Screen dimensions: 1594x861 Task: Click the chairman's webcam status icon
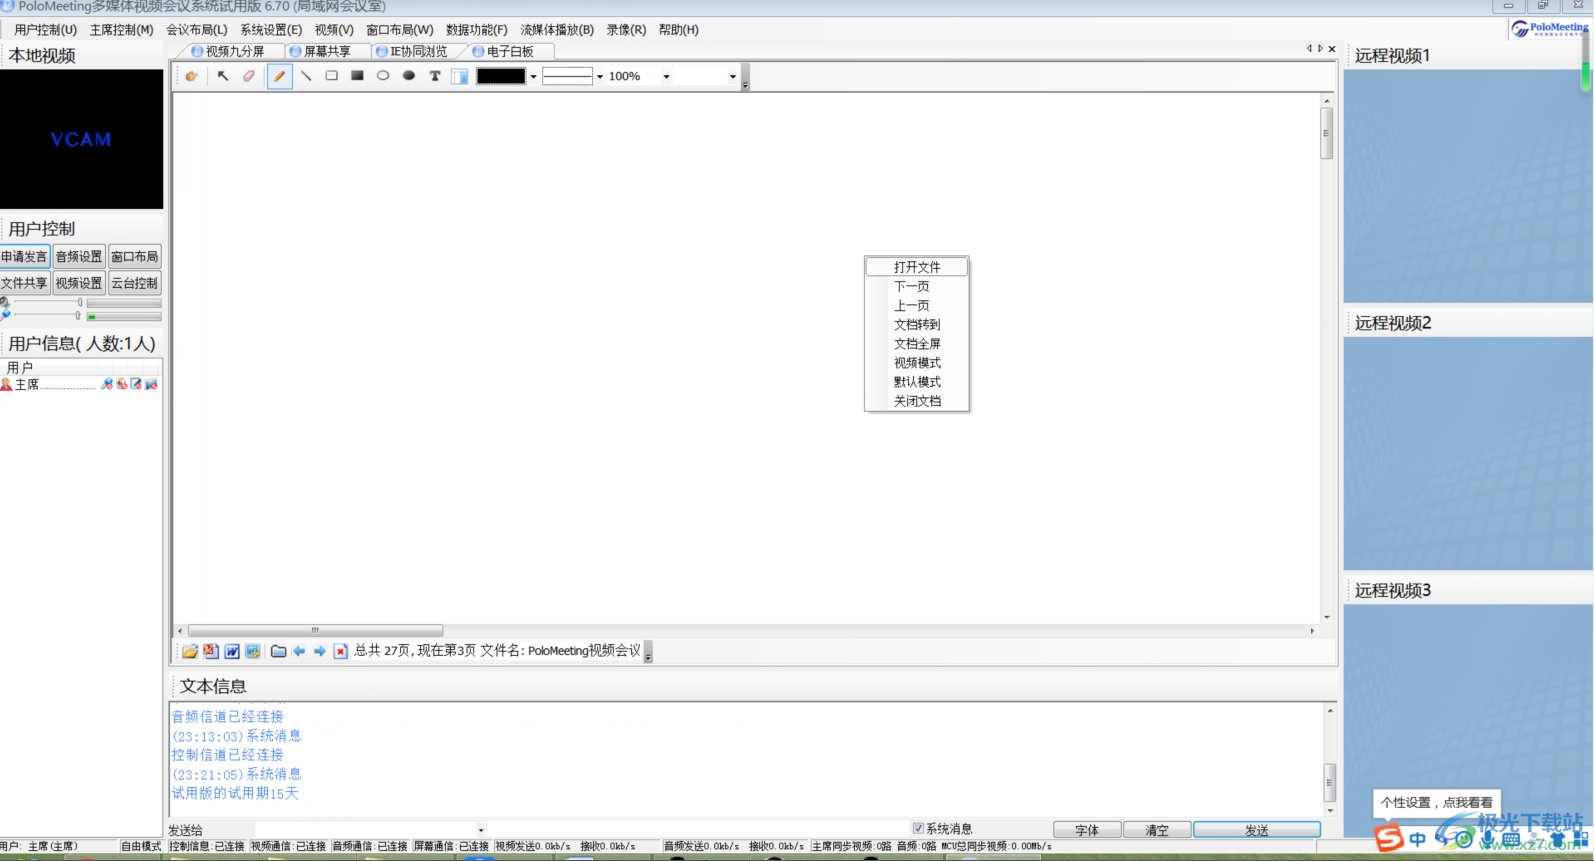122,384
